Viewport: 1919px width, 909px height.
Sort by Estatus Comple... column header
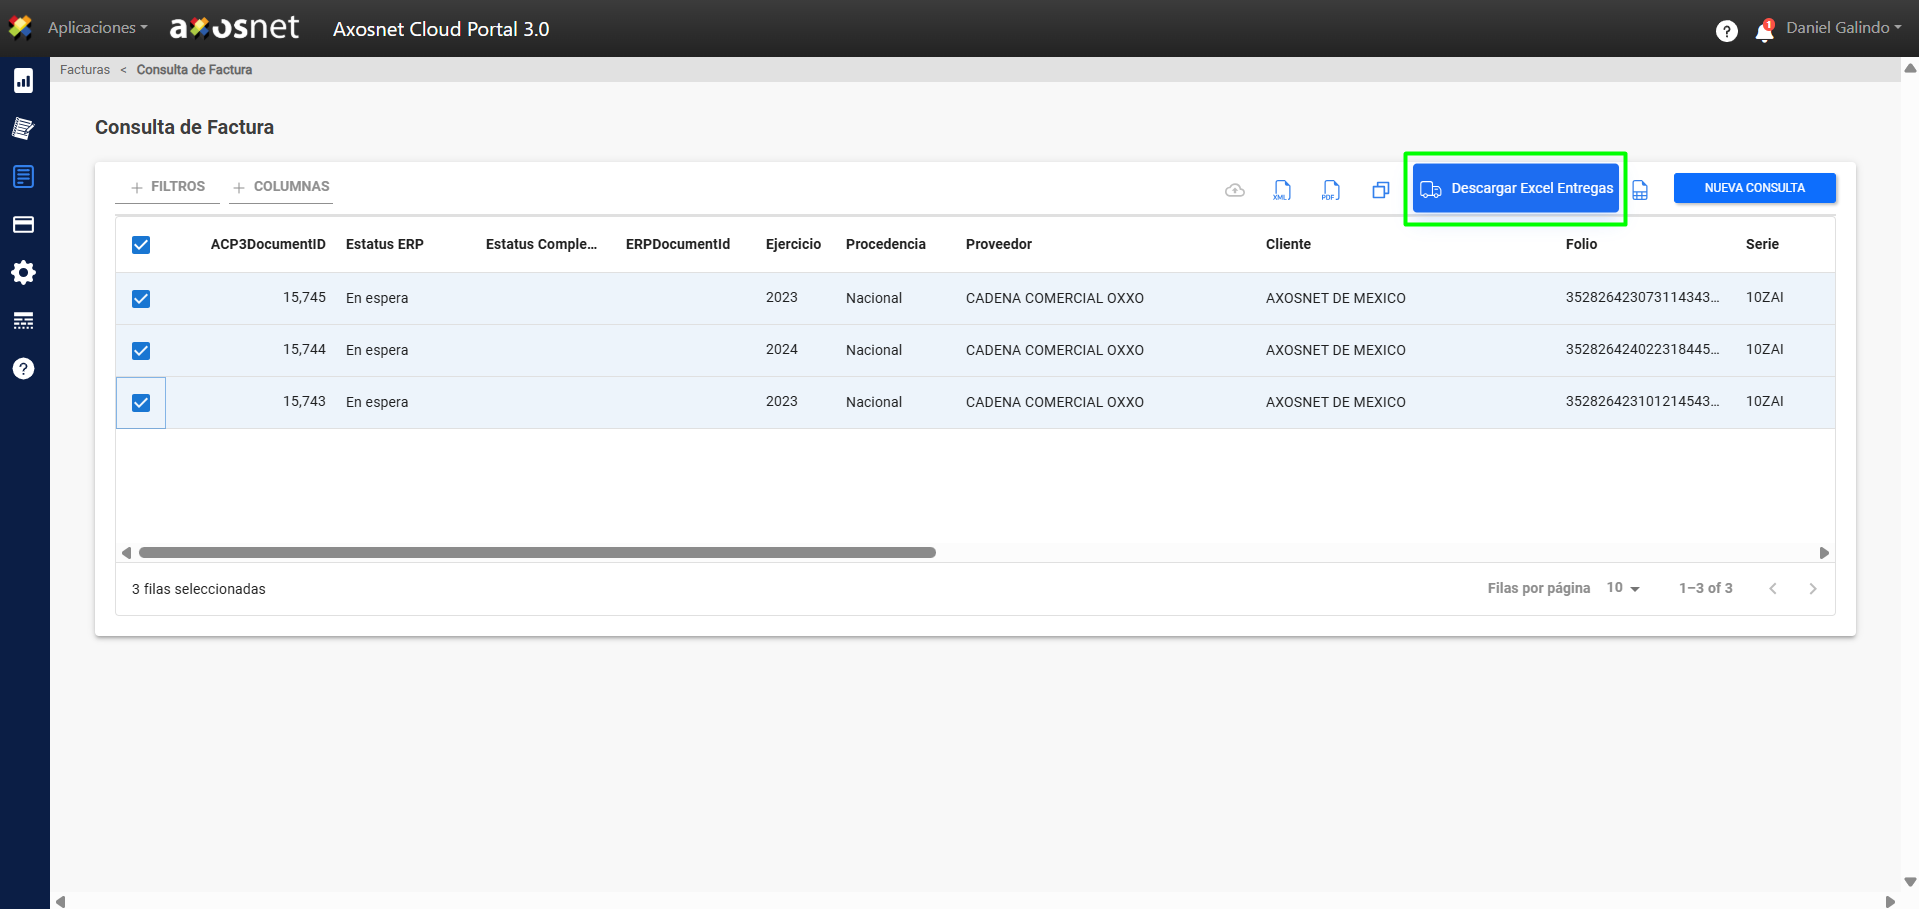click(x=541, y=244)
